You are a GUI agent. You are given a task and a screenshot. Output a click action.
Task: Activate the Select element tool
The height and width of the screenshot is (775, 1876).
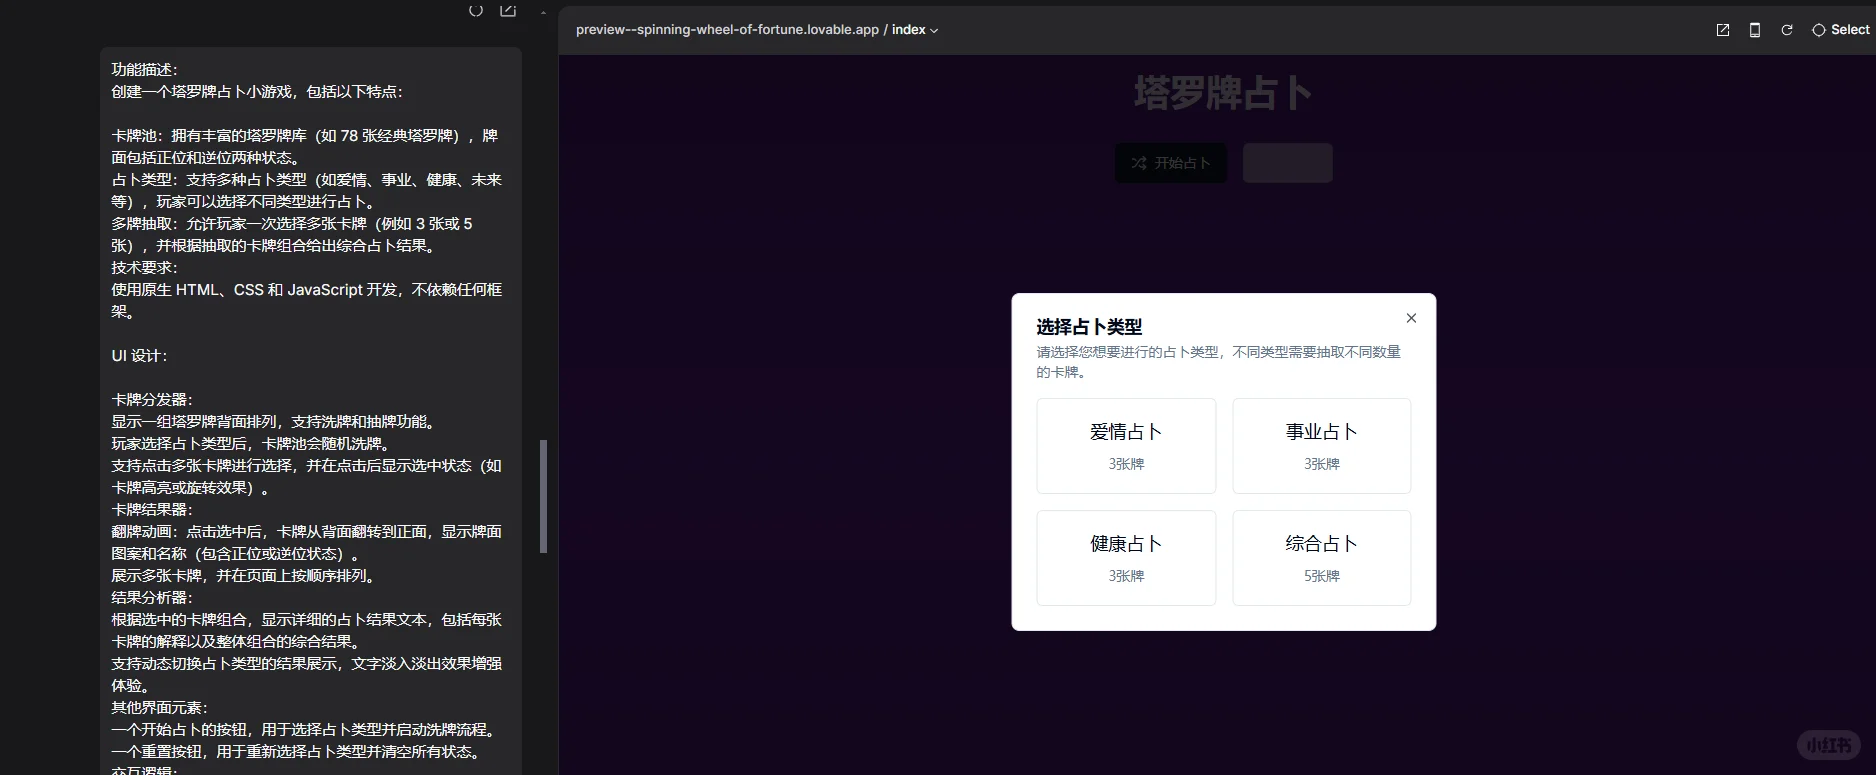coord(1840,30)
